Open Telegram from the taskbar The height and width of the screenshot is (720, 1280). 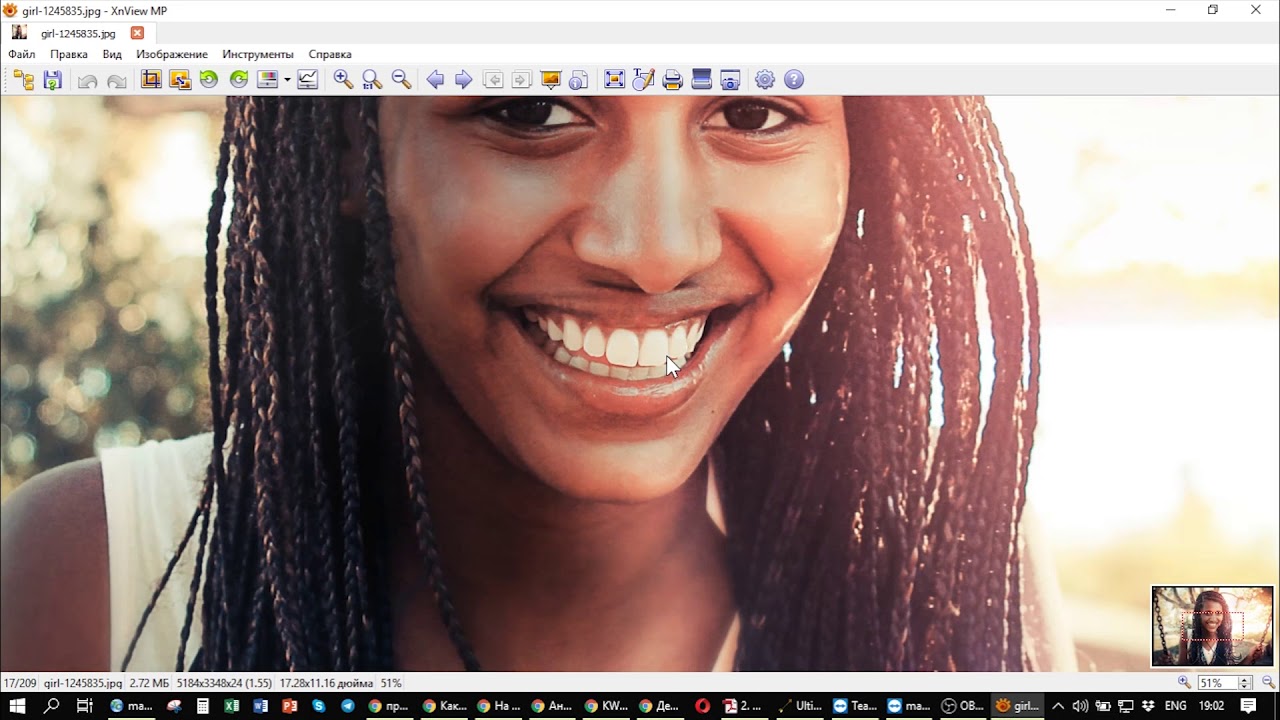[x=348, y=705]
